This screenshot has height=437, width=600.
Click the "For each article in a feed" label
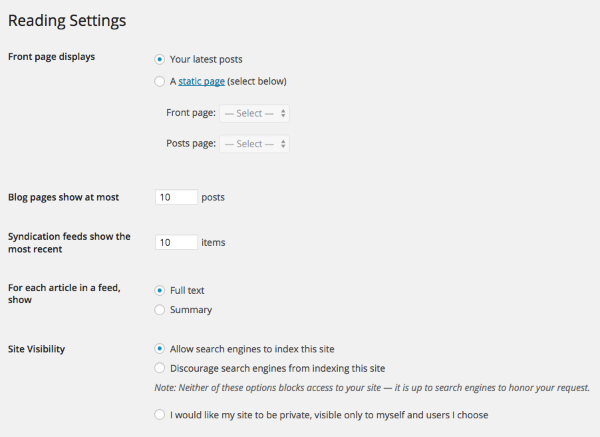click(x=64, y=293)
